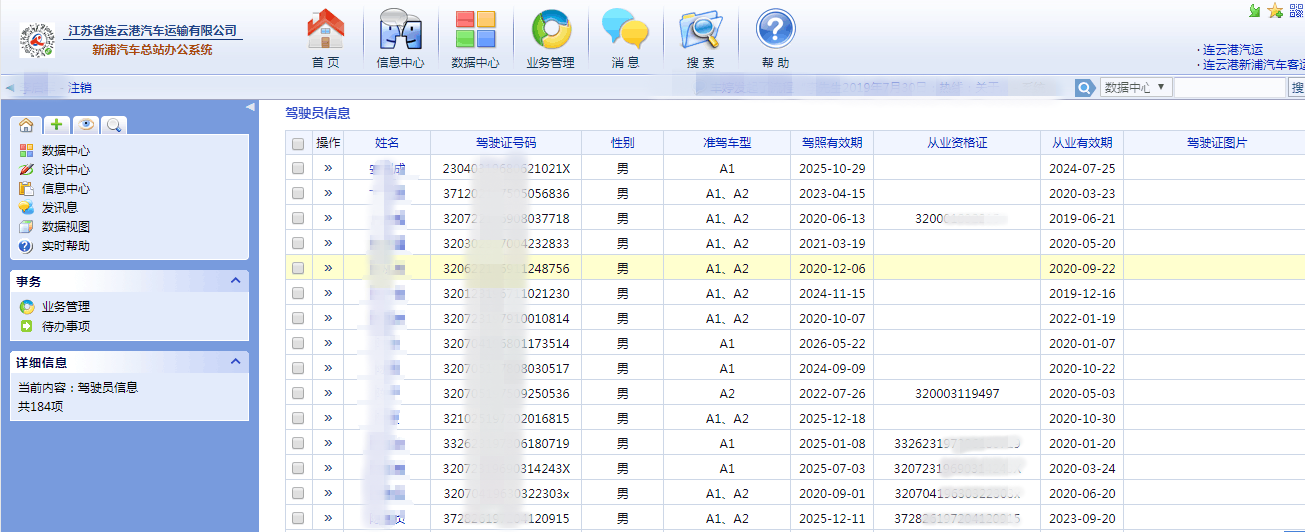Sort by 驾照有效期 column header
This screenshot has height=532, width=1305.
831,143
